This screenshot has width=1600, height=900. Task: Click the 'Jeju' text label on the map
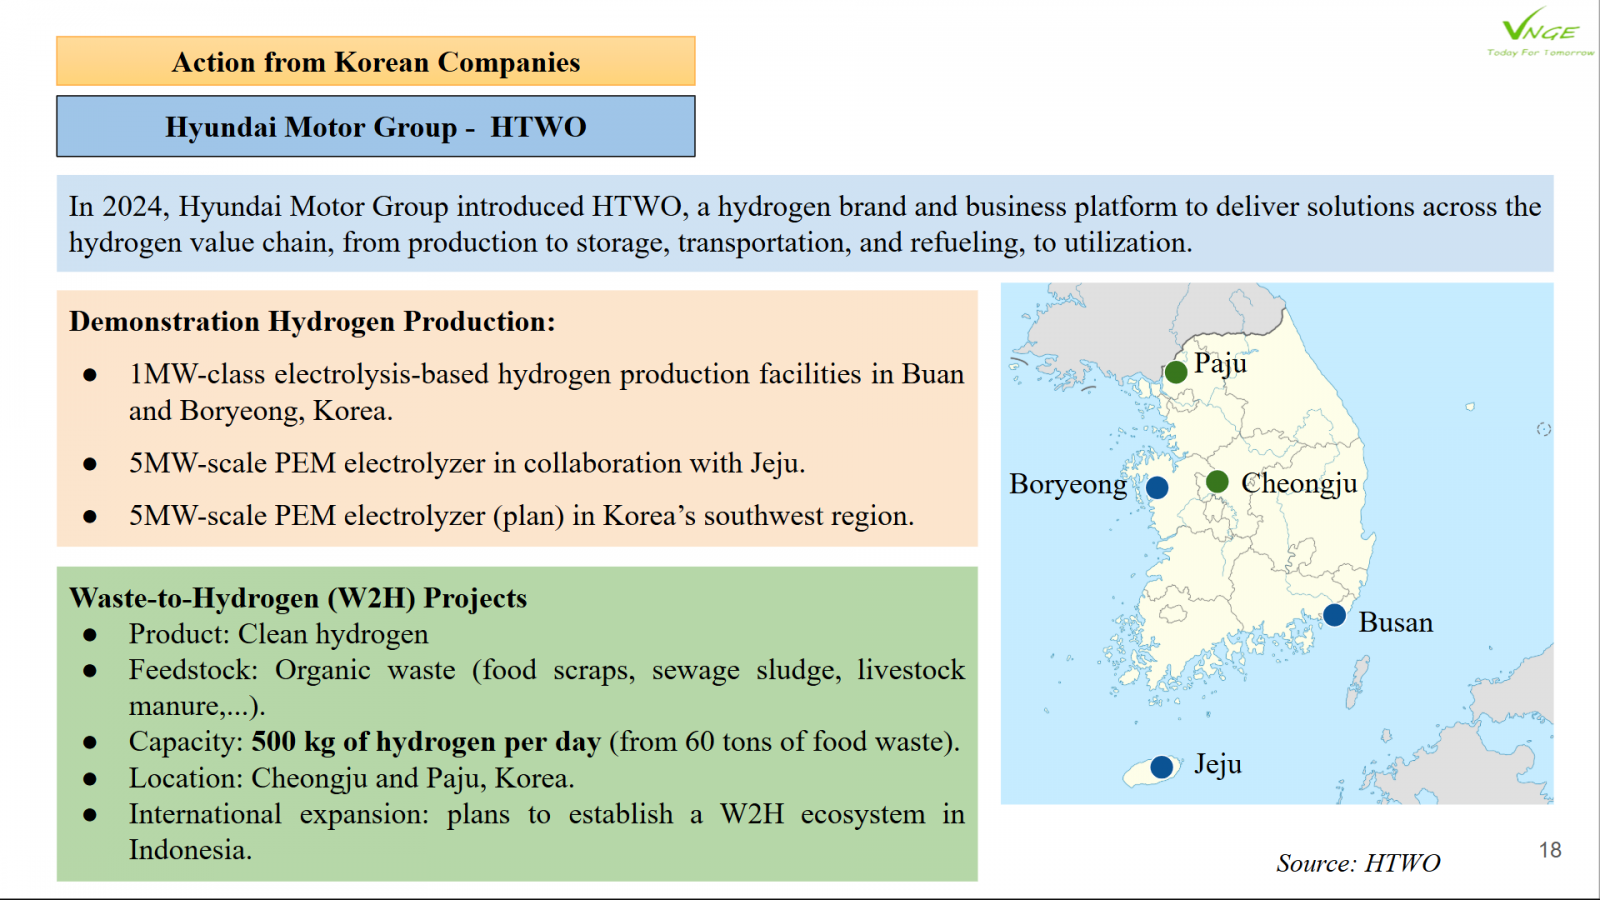pos(1217,765)
